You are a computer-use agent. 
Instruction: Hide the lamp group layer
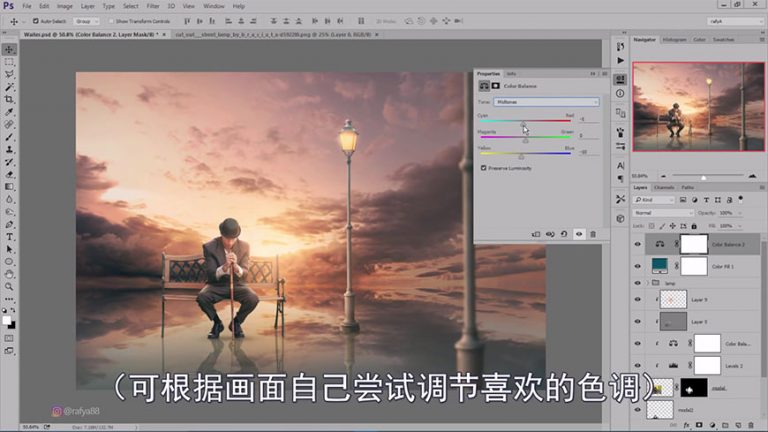638,283
